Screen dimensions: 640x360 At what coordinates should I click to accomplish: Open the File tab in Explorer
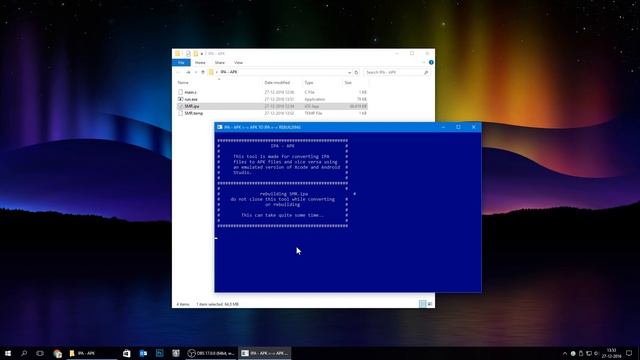(x=181, y=62)
